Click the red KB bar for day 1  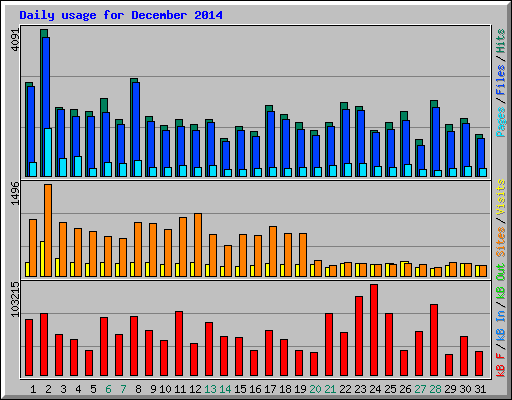29,348
